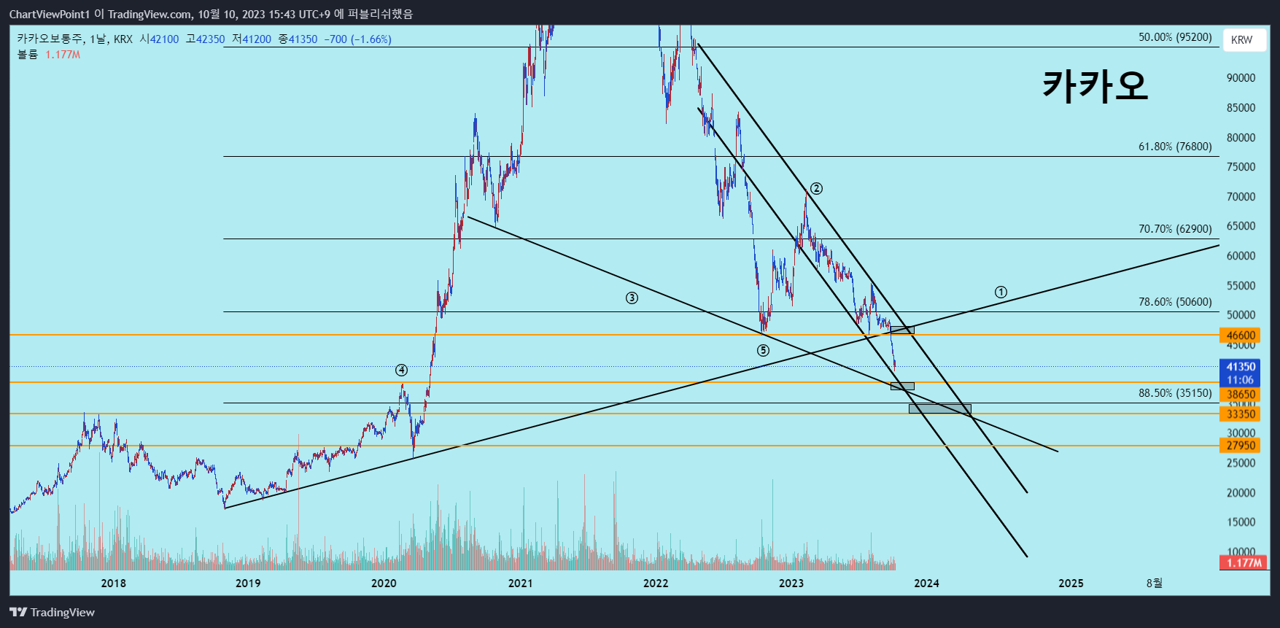Click the orange 27950 price label
This screenshot has height=628, width=1280.
click(x=1241, y=445)
